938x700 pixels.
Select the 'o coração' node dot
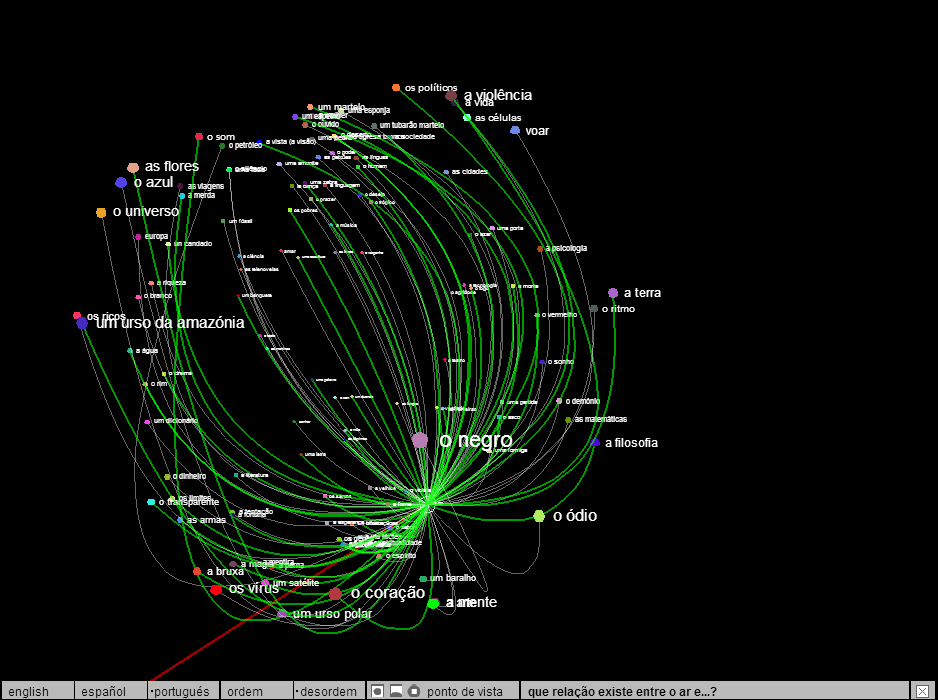(x=335, y=594)
